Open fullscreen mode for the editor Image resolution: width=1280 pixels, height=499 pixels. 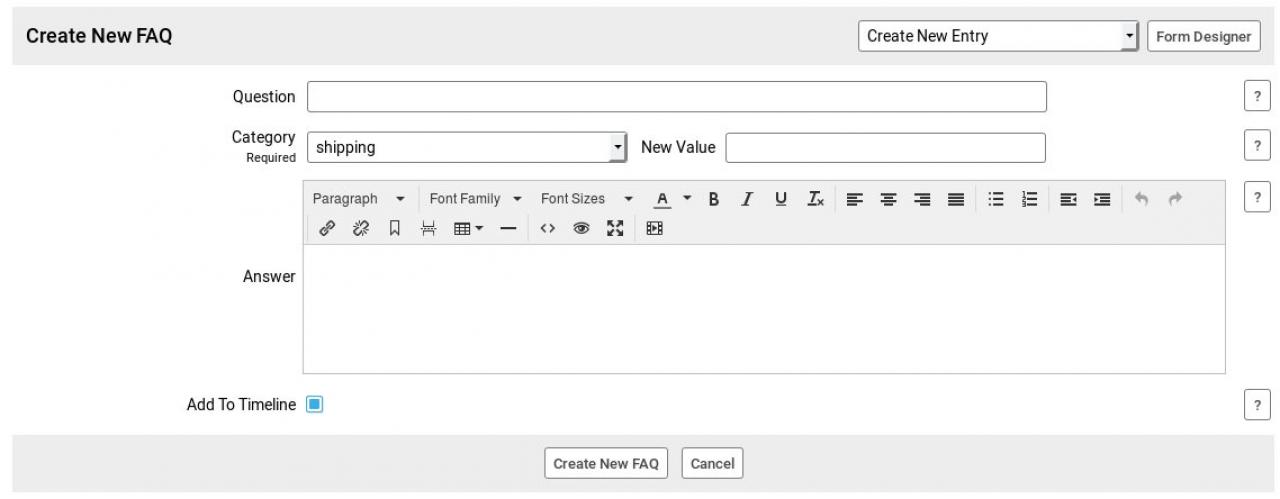615,228
